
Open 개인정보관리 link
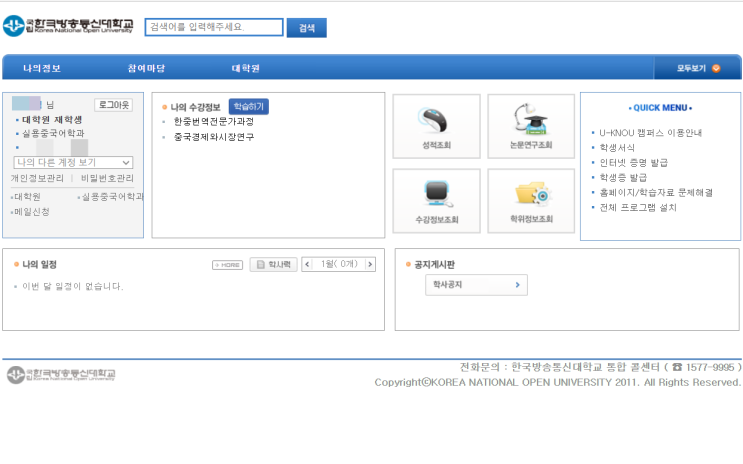(x=37, y=178)
